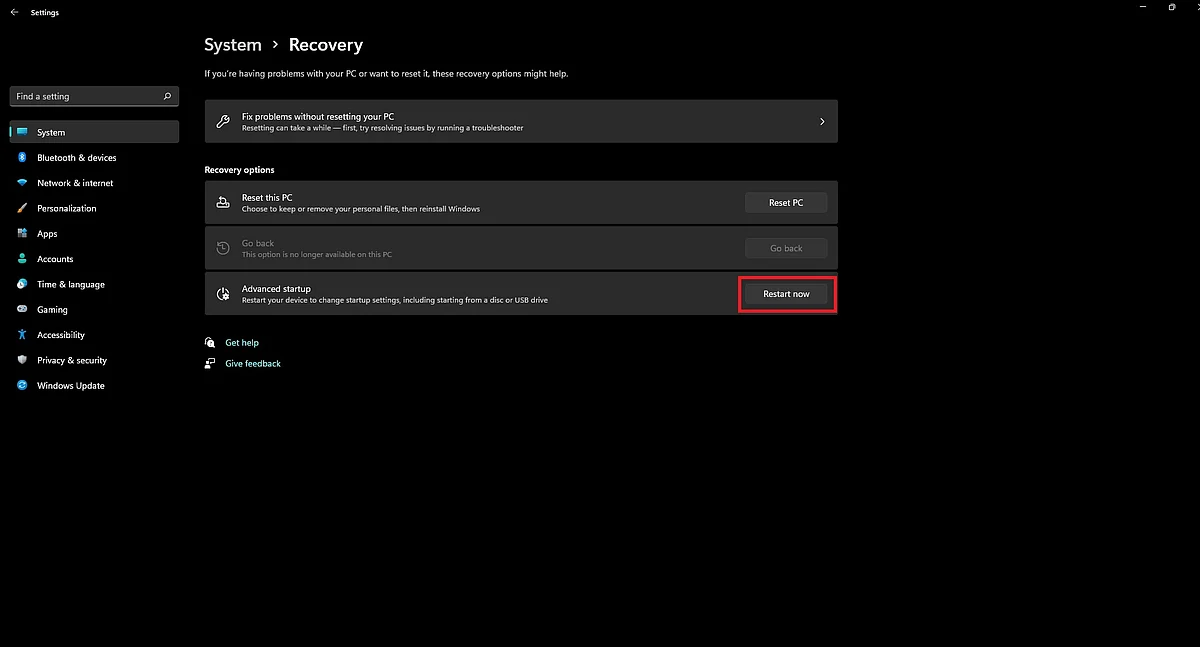Click the Recovery page title

326,45
